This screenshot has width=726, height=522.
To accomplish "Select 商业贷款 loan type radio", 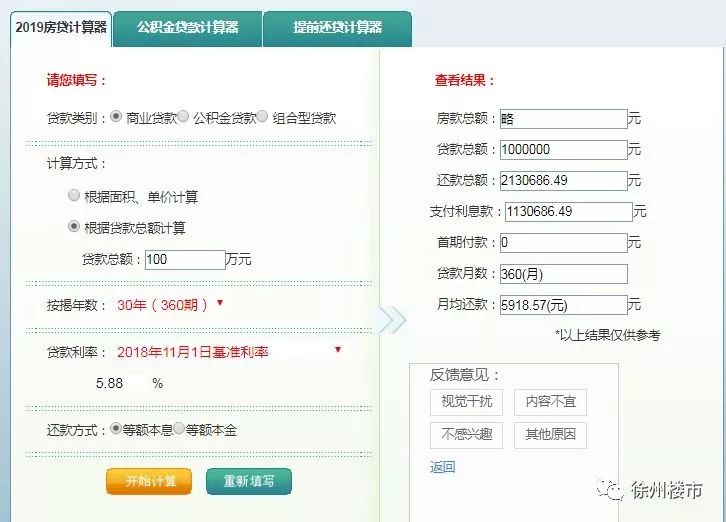I will coord(116,116).
